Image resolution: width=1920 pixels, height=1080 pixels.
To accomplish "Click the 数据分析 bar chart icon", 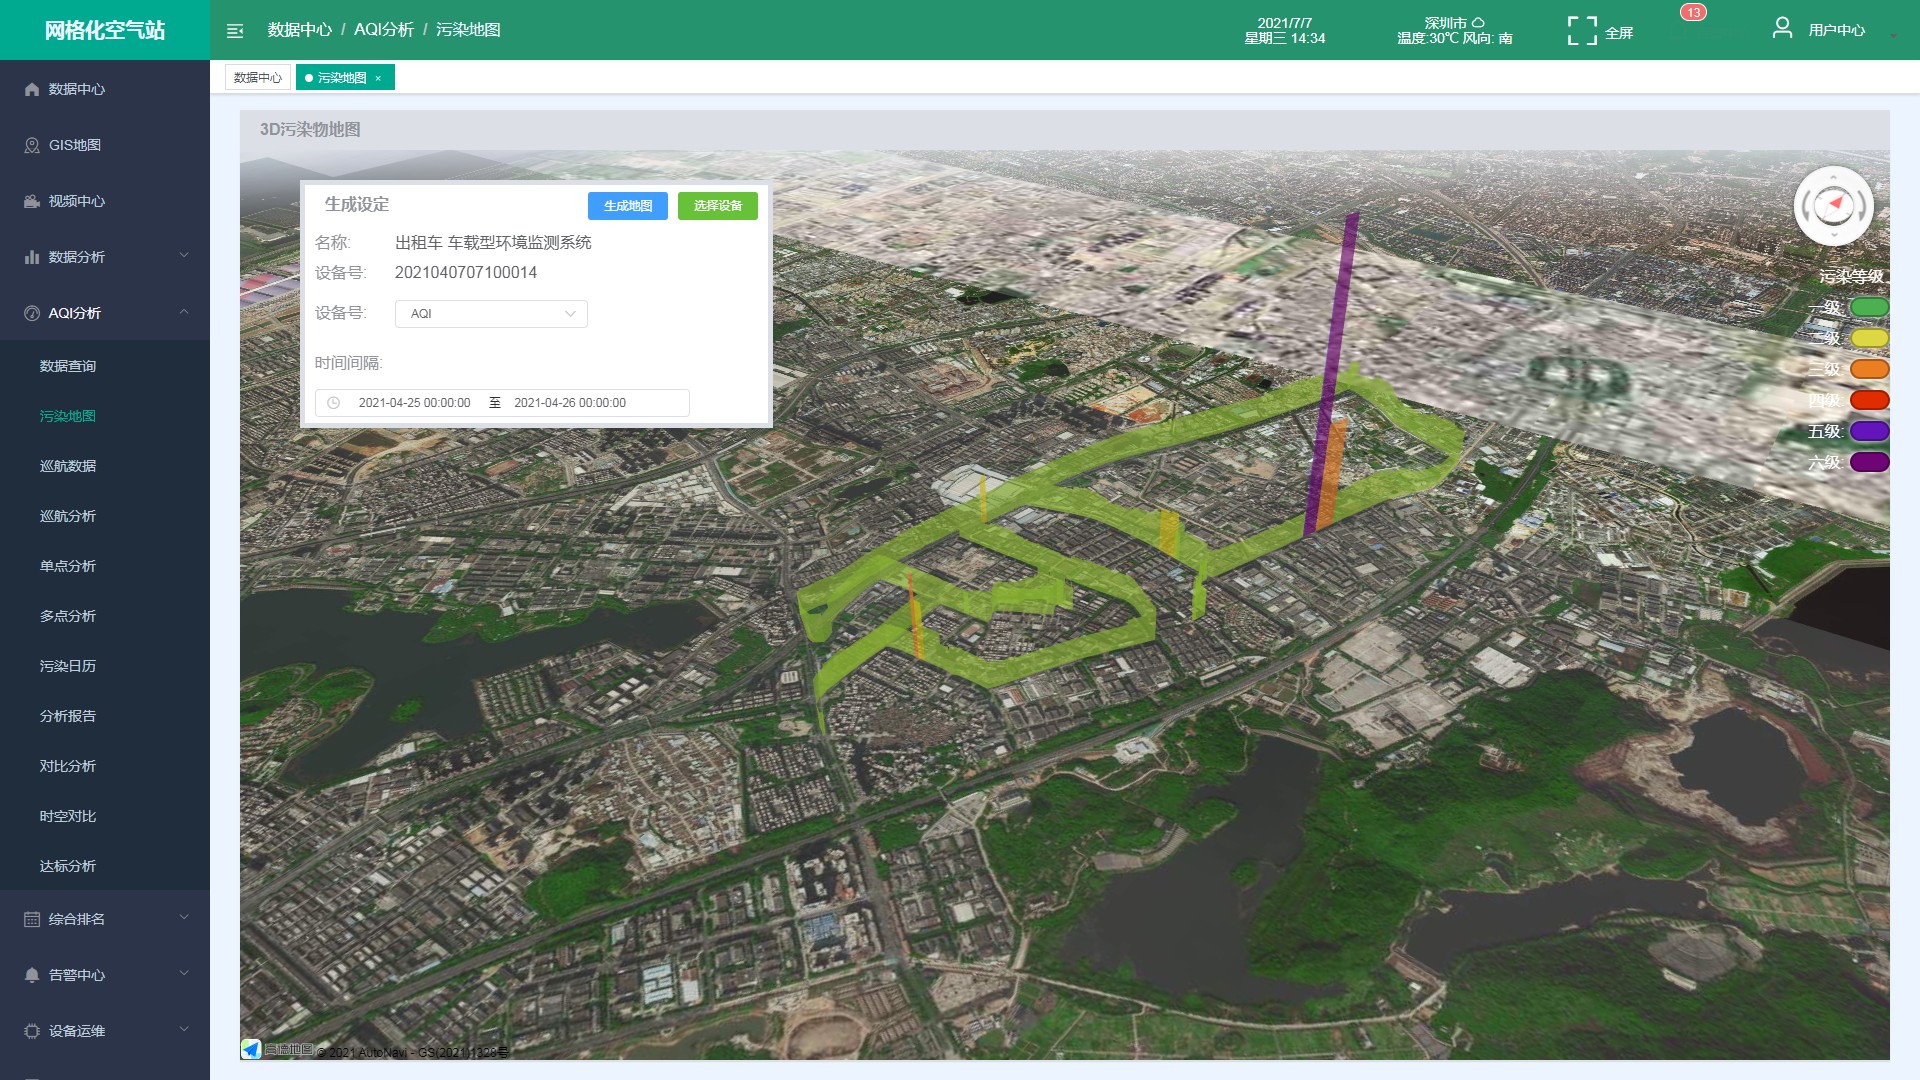I will pyautogui.click(x=32, y=257).
